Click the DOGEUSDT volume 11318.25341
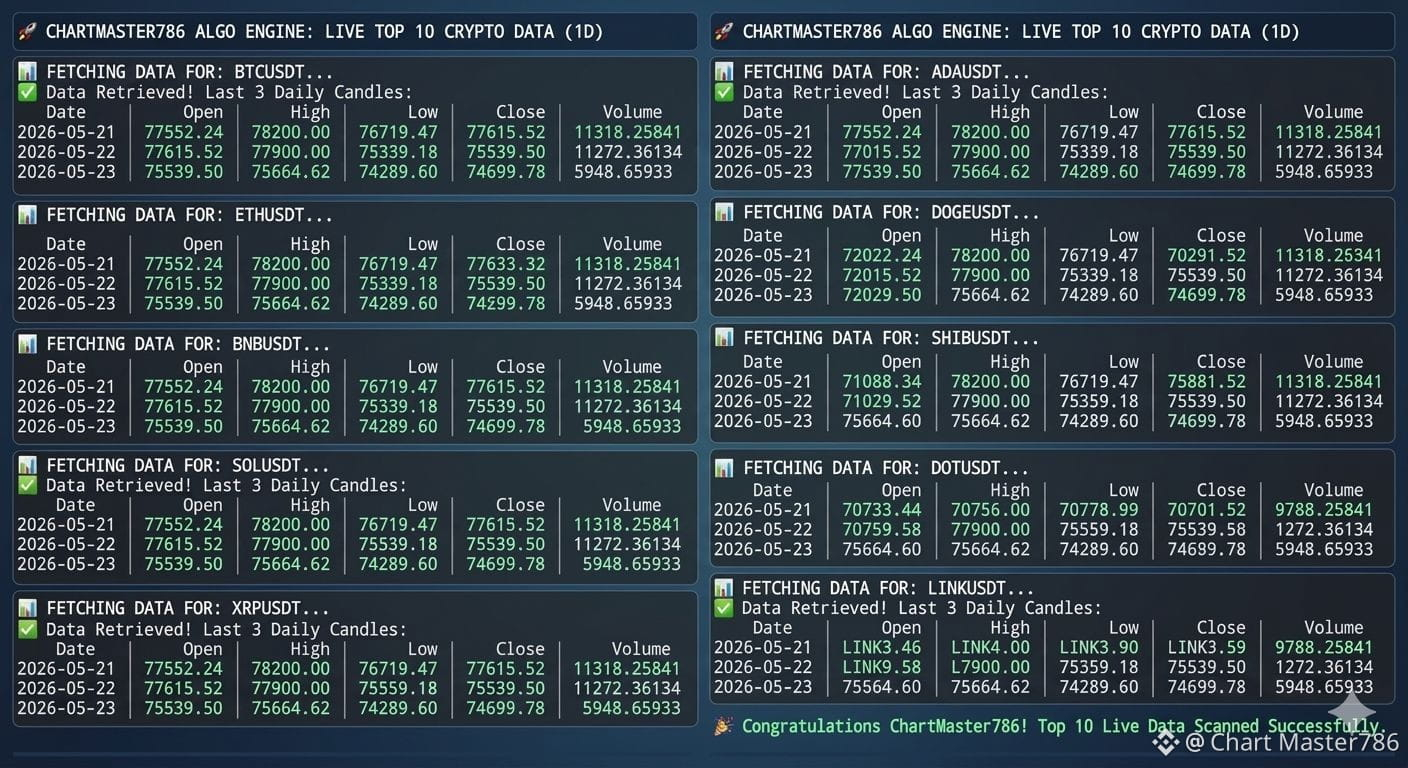This screenshot has width=1408, height=768. (x=1329, y=255)
